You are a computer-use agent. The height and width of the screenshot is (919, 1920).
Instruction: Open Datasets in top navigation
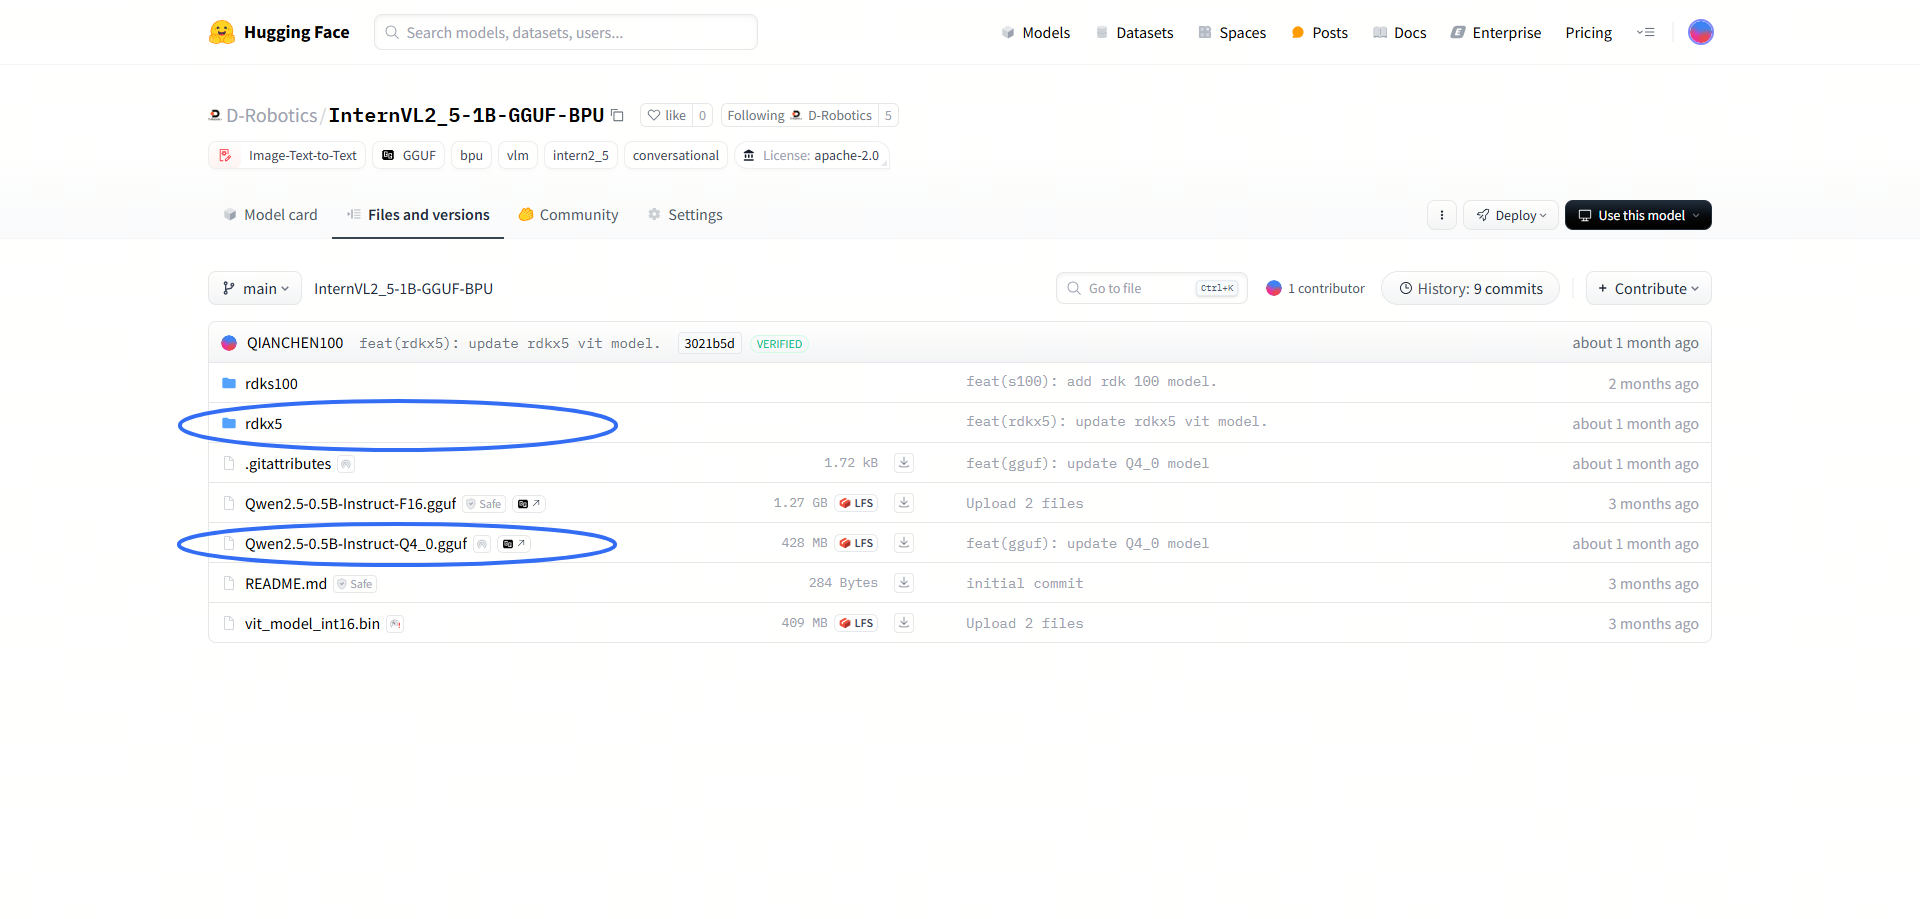tap(1134, 33)
